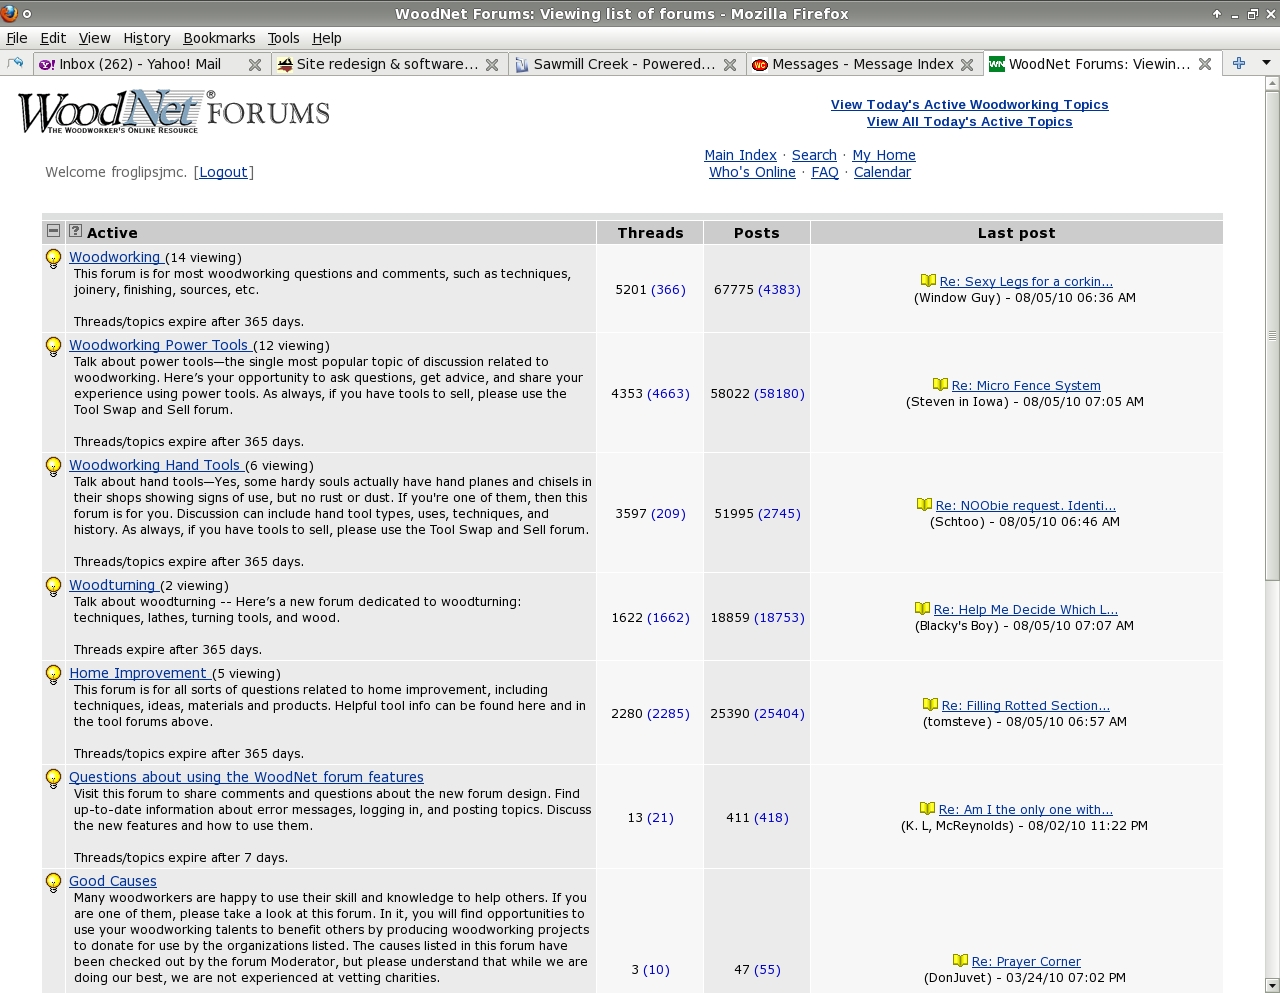Open the Woodturning forum
The image size is (1280, 993).
pyautogui.click(x=112, y=585)
